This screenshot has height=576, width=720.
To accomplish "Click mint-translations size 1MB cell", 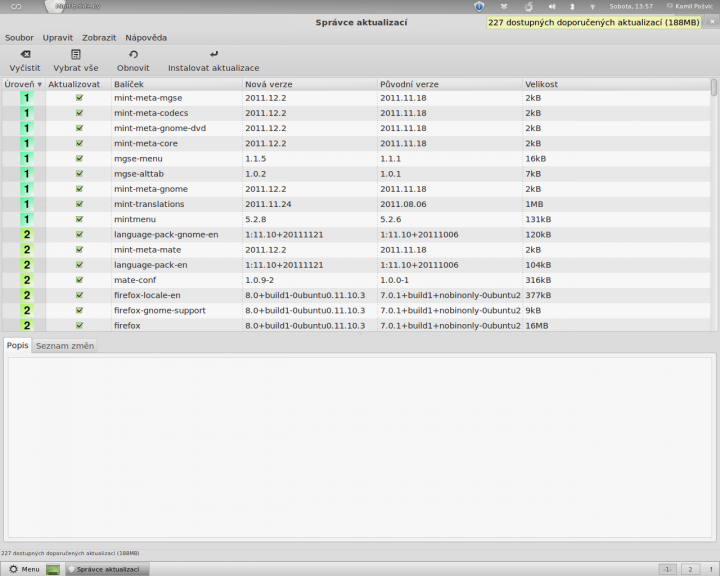I will coord(534,204).
